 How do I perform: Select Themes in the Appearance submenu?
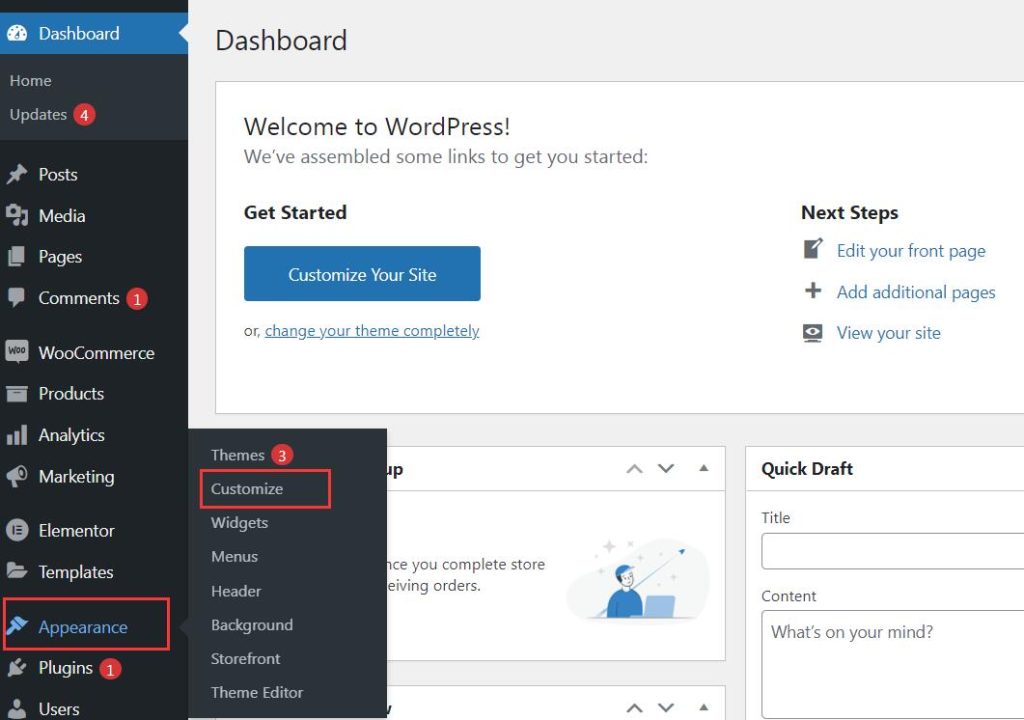coord(238,455)
